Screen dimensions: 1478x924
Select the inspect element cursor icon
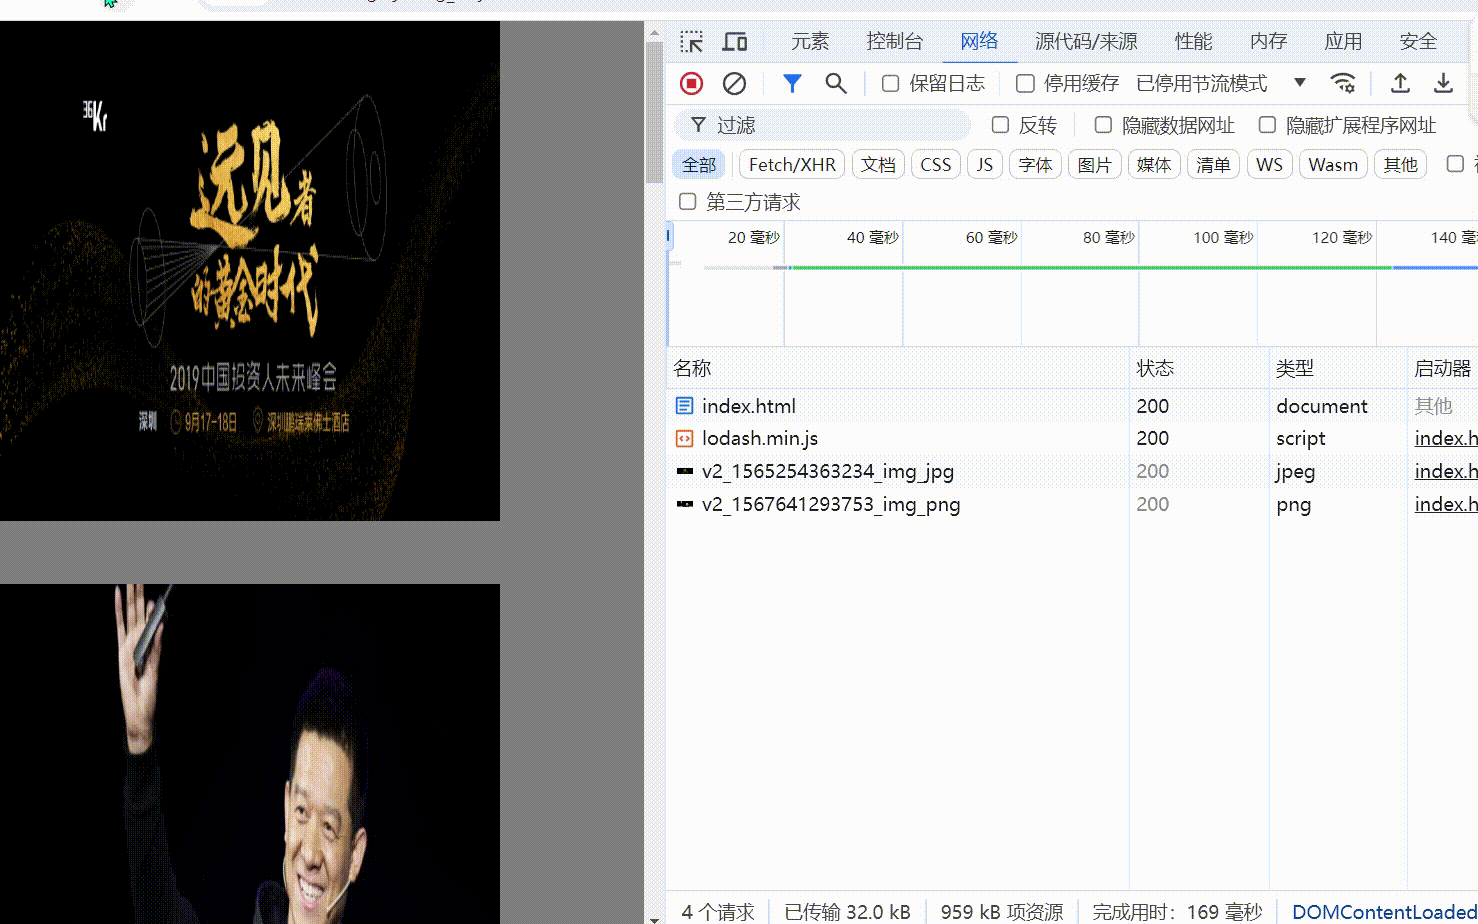691,41
